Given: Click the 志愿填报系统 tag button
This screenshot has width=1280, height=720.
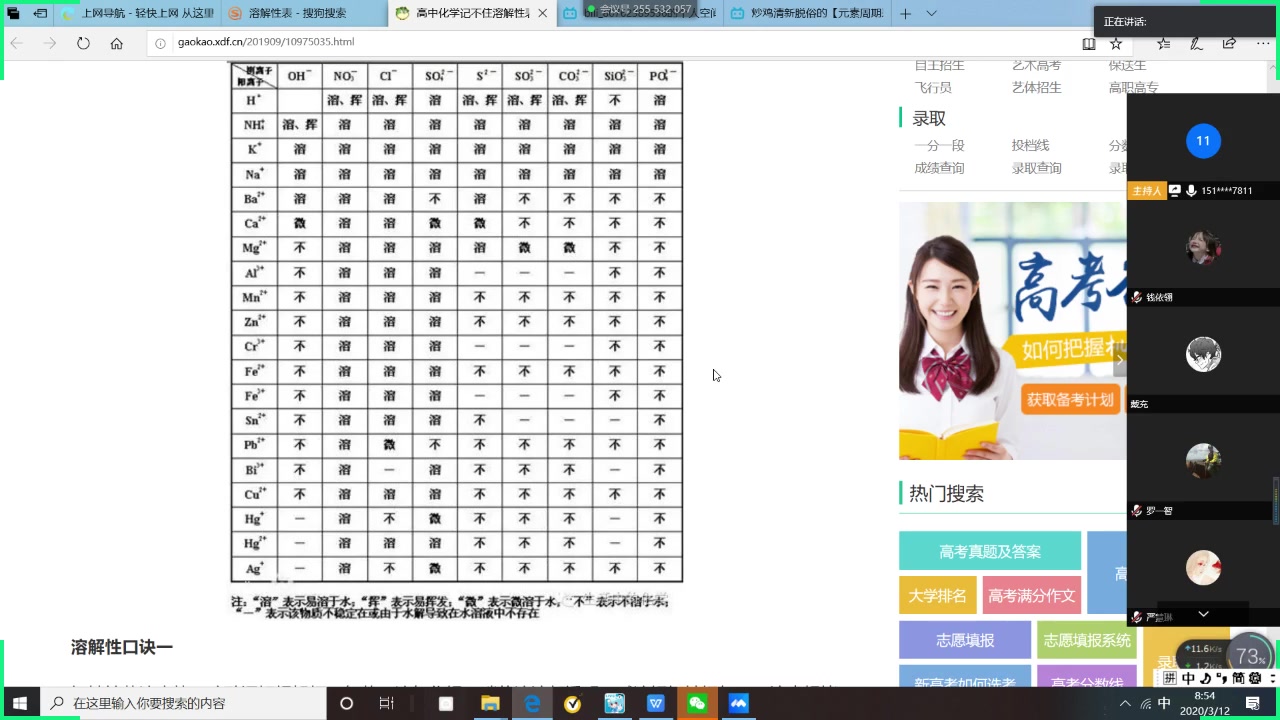Looking at the screenshot, I should (1087, 640).
